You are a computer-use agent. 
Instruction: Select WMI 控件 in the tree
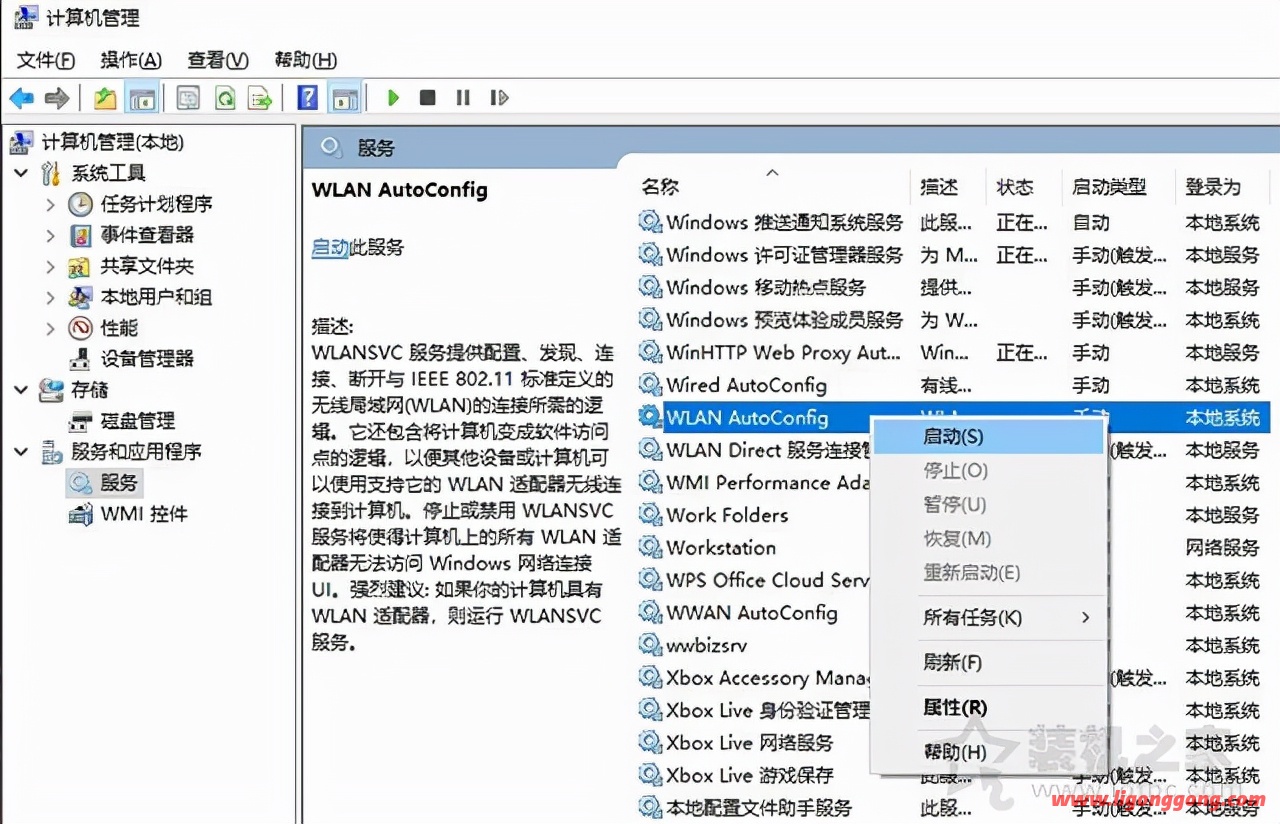pyautogui.click(x=128, y=514)
